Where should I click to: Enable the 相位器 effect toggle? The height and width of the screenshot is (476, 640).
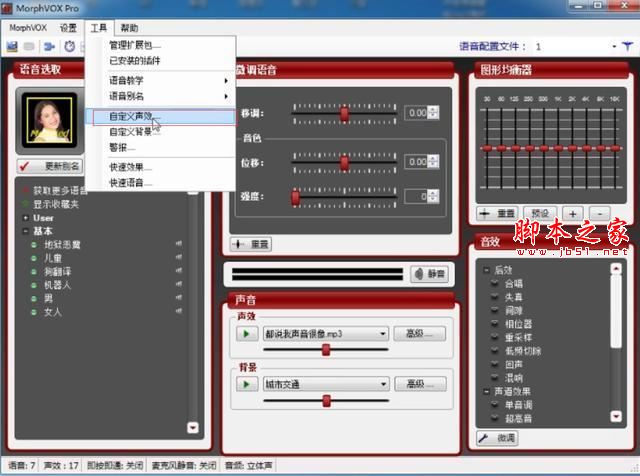pos(495,324)
